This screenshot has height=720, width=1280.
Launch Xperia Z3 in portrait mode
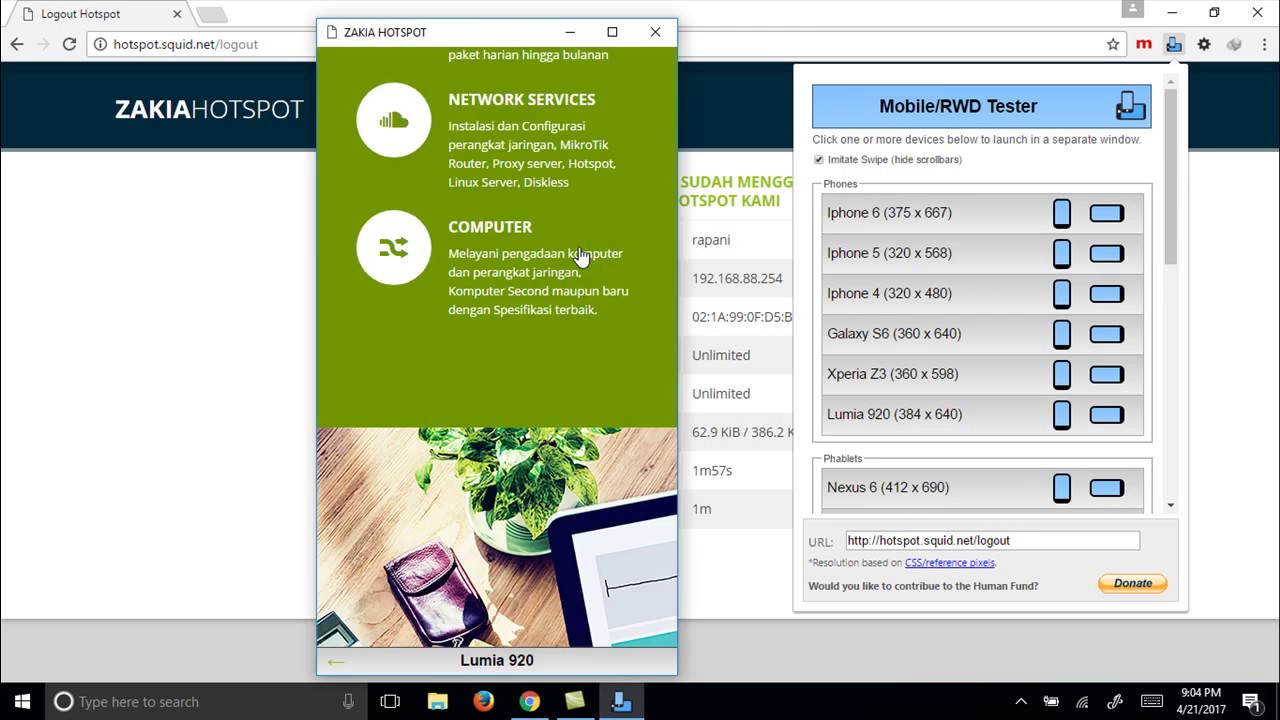coord(1062,374)
